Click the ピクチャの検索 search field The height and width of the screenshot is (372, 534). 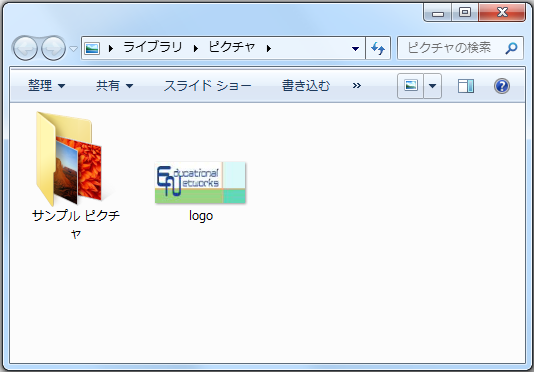click(x=460, y=48)
